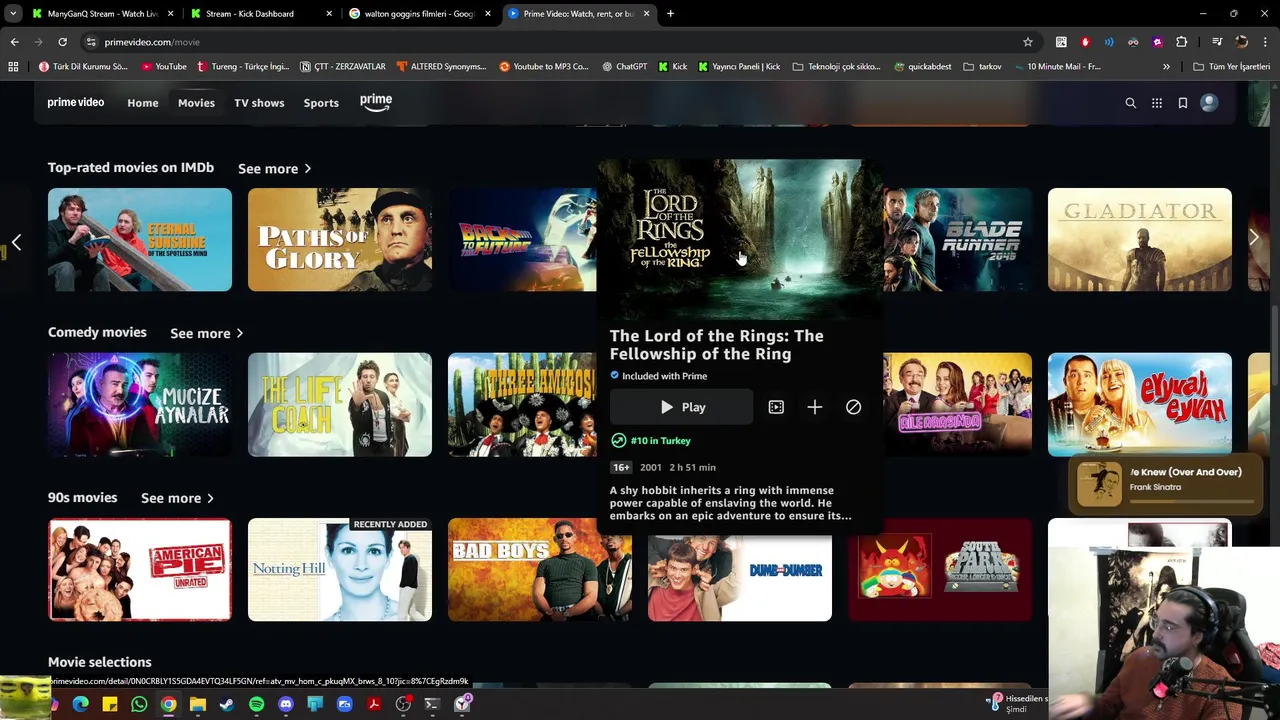Bookmark this page with the star icon
The width and height of the screenshot is (1280, 720).
point(1028,42)
